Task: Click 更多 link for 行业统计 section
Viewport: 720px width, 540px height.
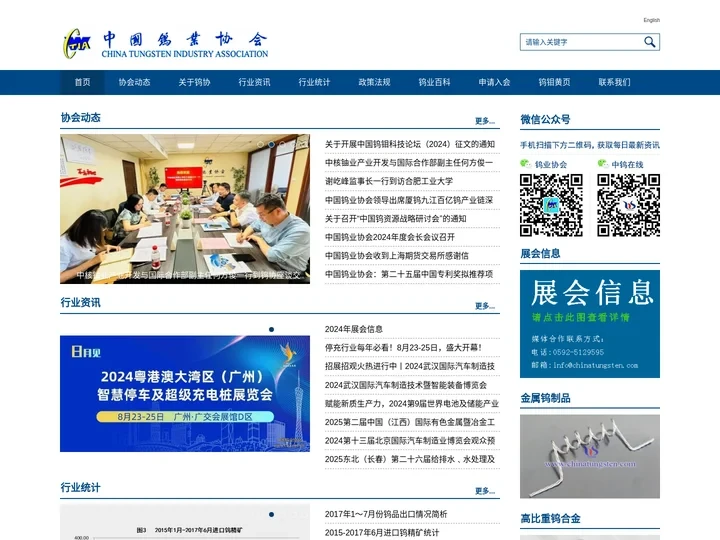Action: [485, 491]
